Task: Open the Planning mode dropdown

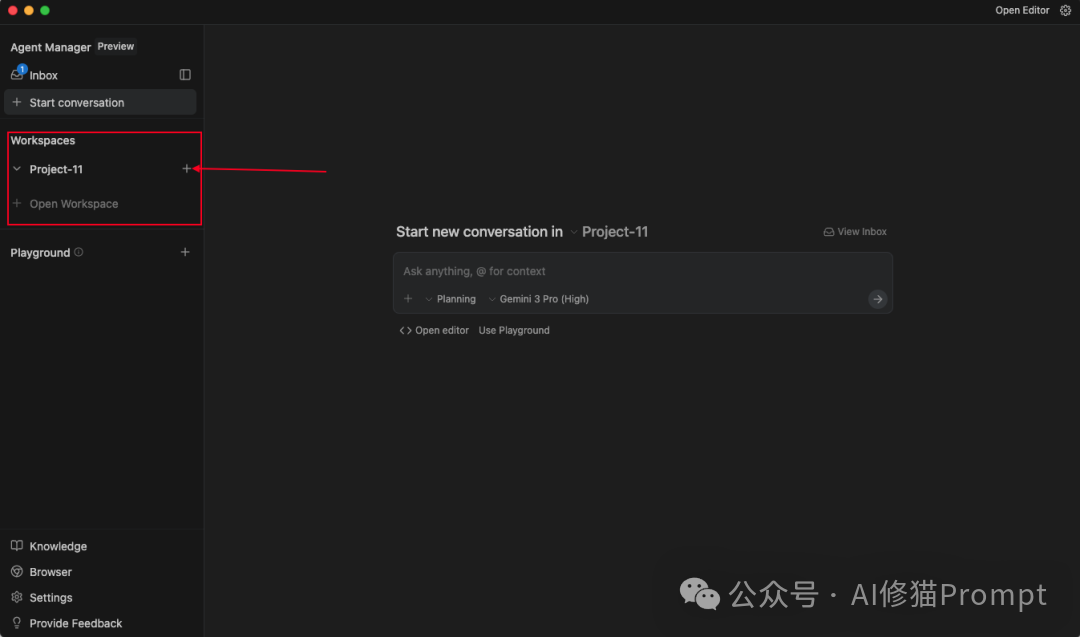Action: 449,298
